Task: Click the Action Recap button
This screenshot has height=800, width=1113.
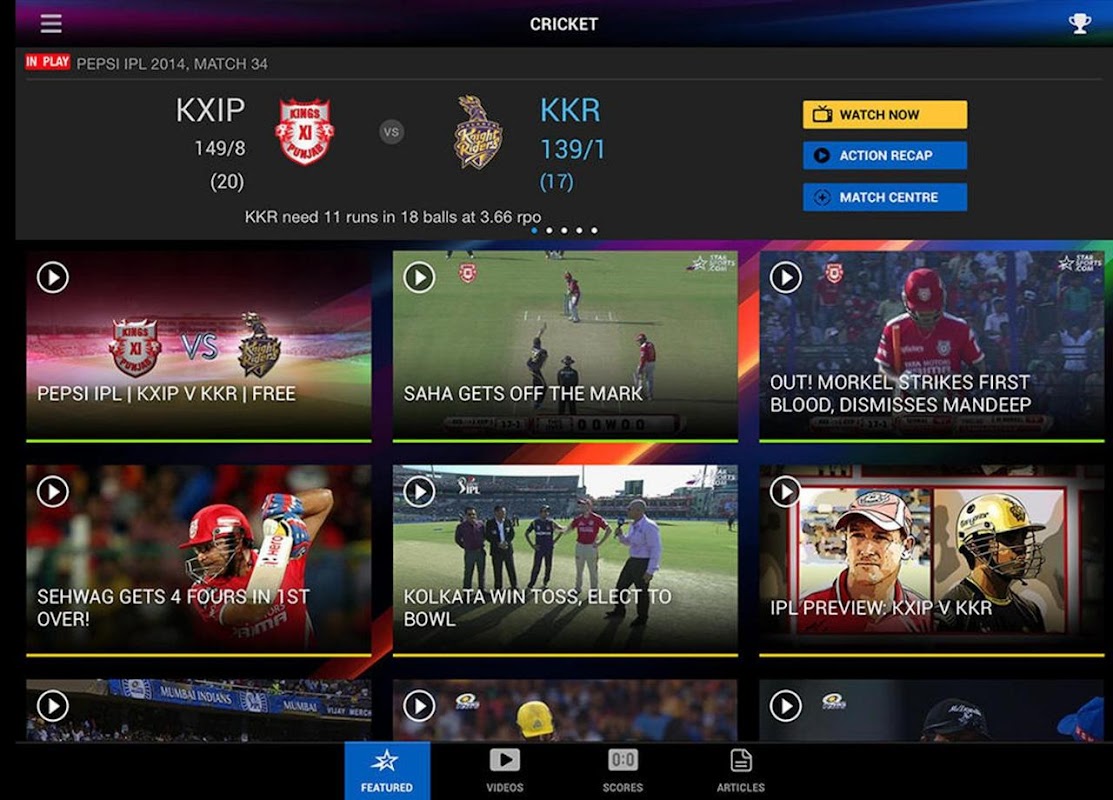Action: (x=884, y=155)
